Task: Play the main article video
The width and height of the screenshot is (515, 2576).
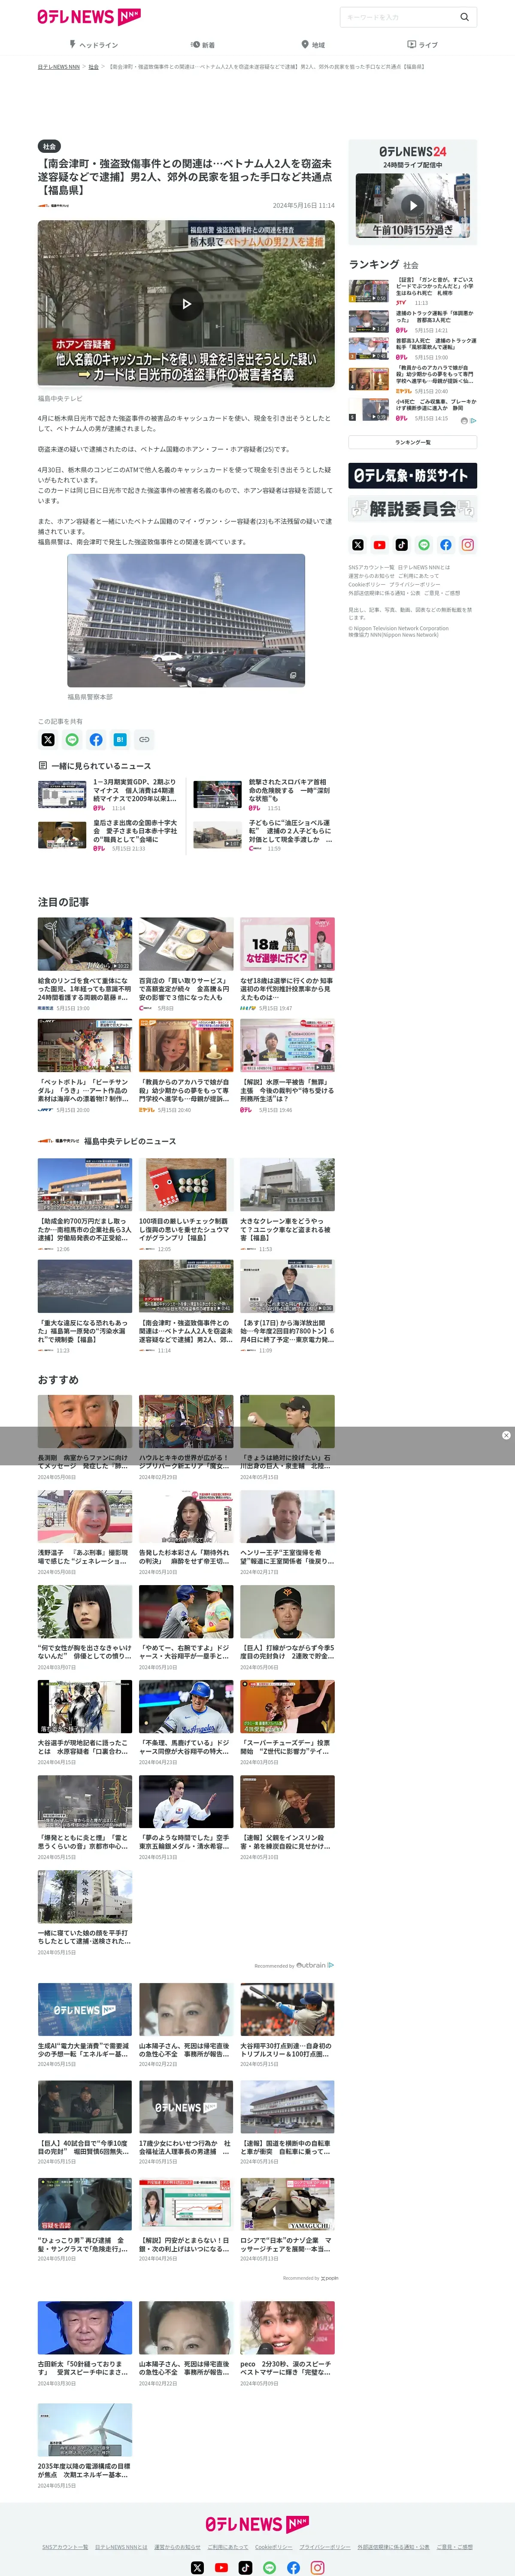Action: 186,304
